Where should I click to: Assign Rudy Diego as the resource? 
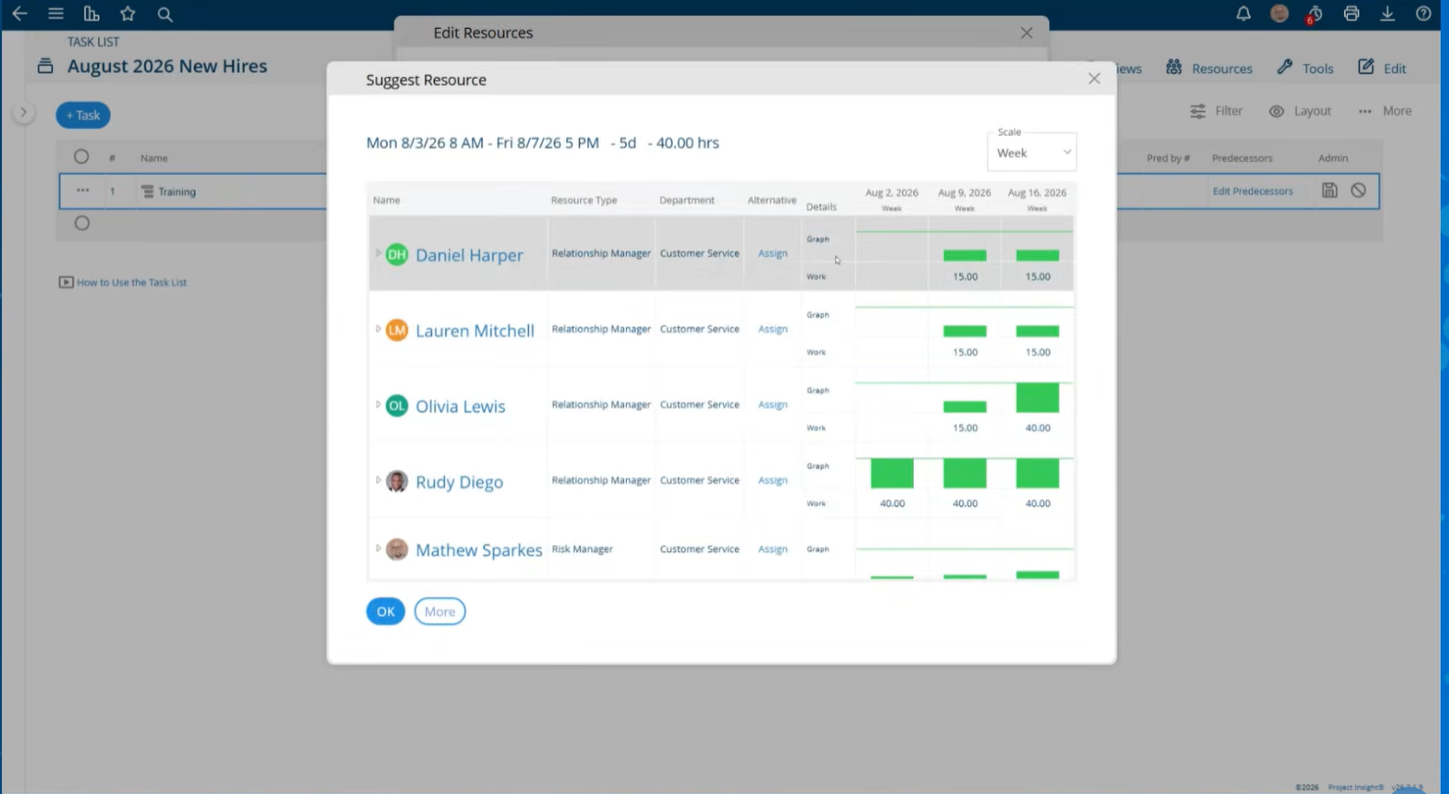pos(773,480)
